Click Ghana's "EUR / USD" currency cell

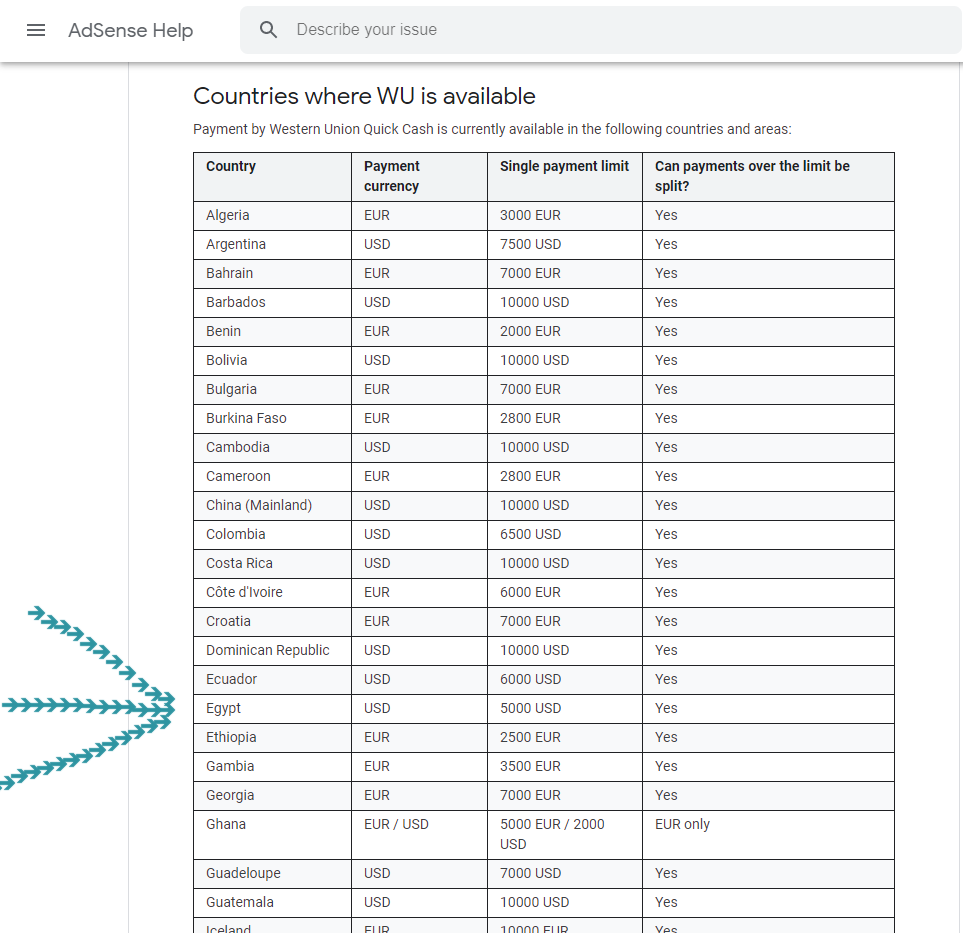coord(419,835)
